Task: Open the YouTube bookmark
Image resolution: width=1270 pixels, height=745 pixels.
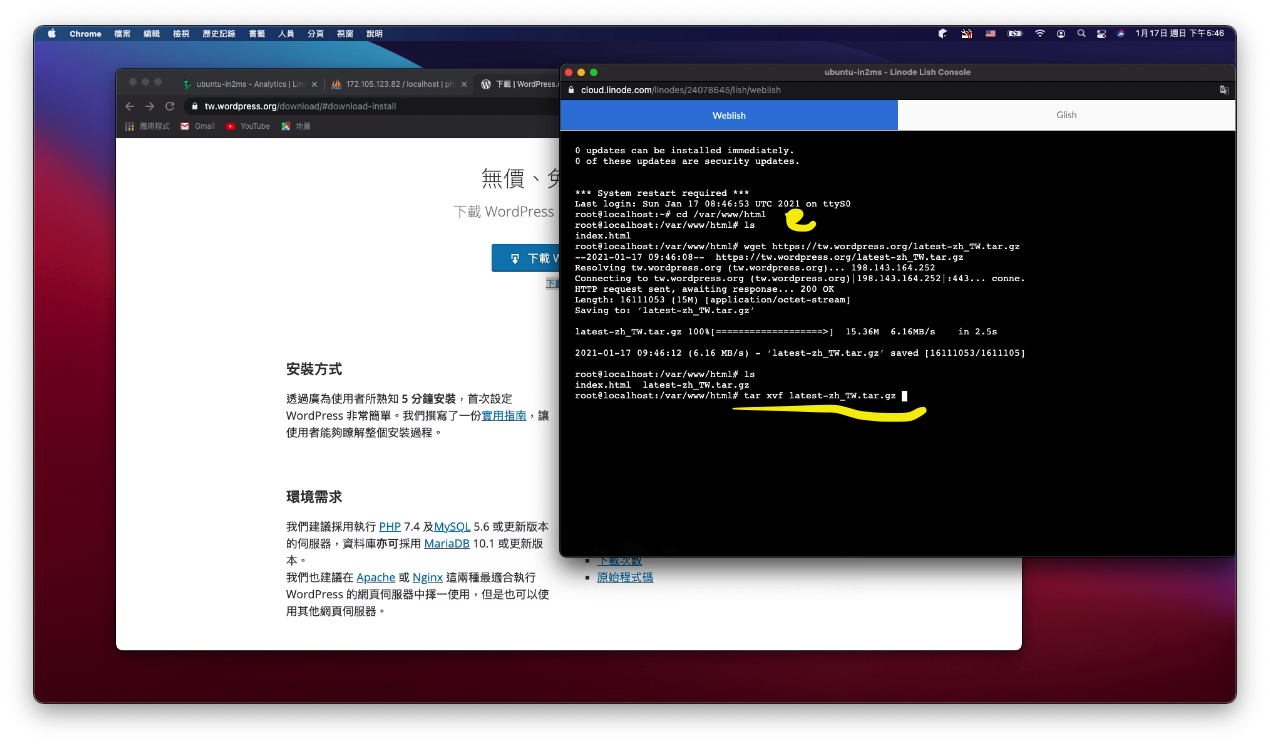Action: pyautogui.click(x=248, y=126)
